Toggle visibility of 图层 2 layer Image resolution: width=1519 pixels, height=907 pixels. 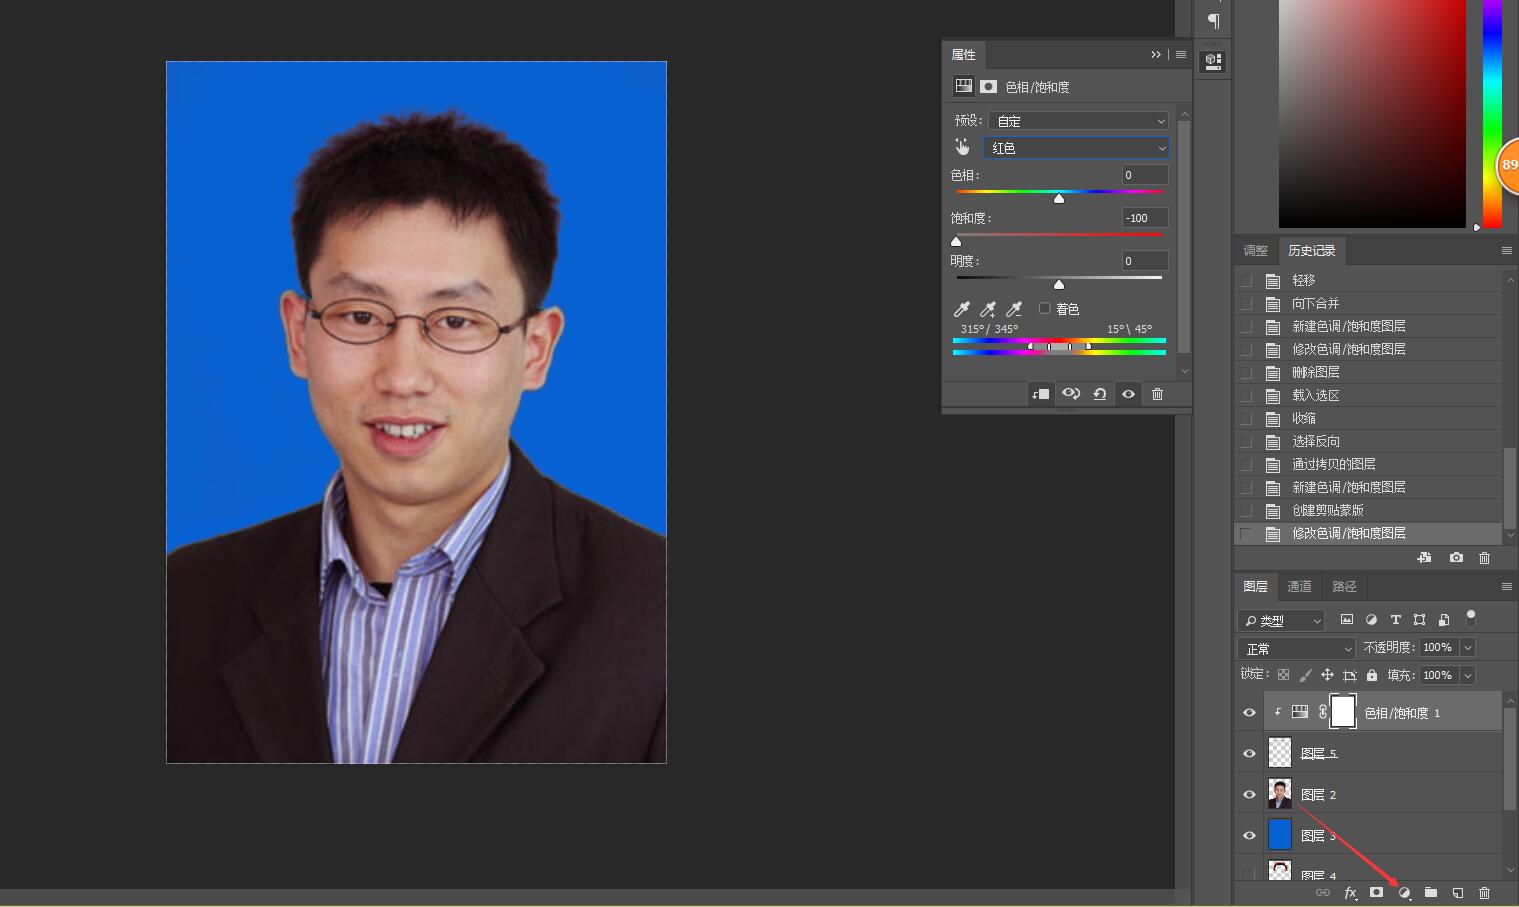click(1248, 793)
